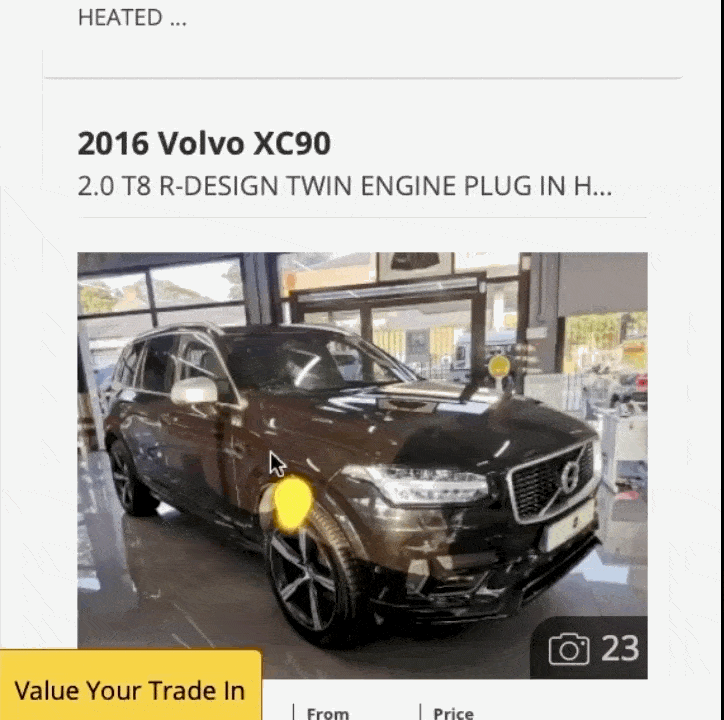724x720 pixels.
Task: Click the dark photo counter badge background
Action: tap(589, 647)
